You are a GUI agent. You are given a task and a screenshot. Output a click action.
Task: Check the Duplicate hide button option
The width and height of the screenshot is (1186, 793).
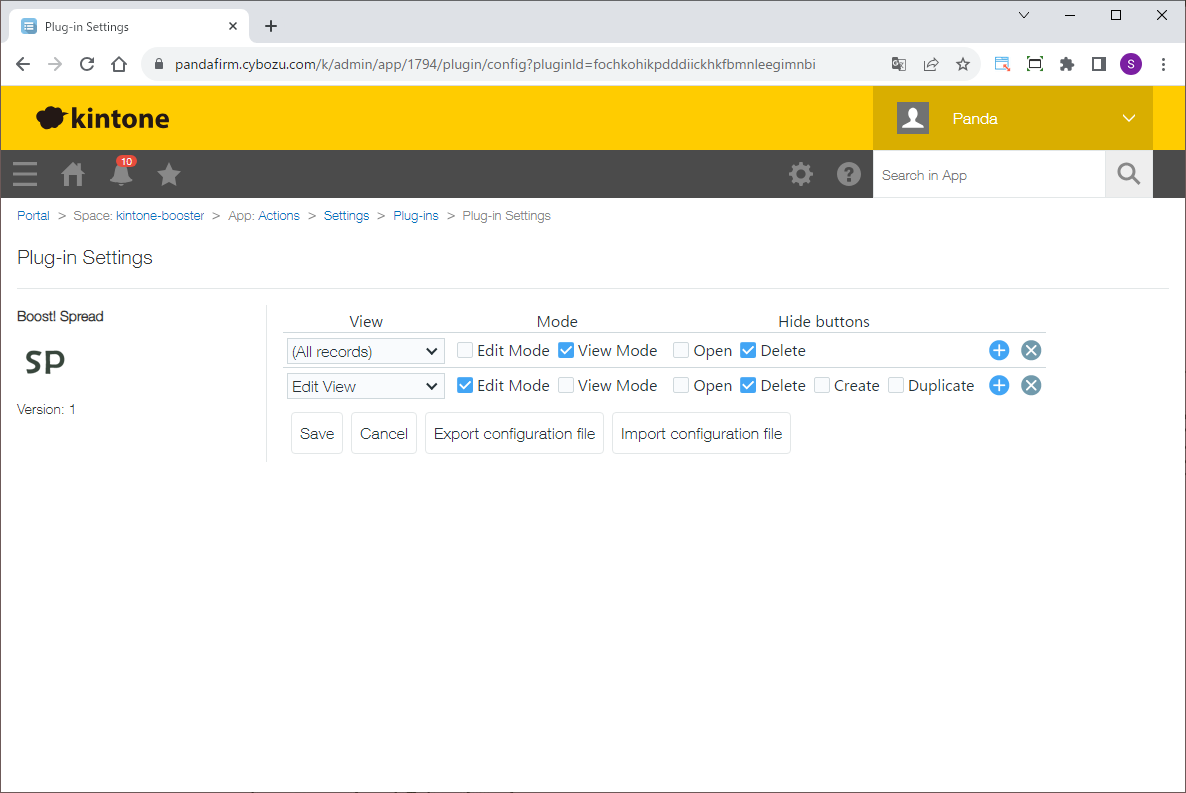click(896, 386)
